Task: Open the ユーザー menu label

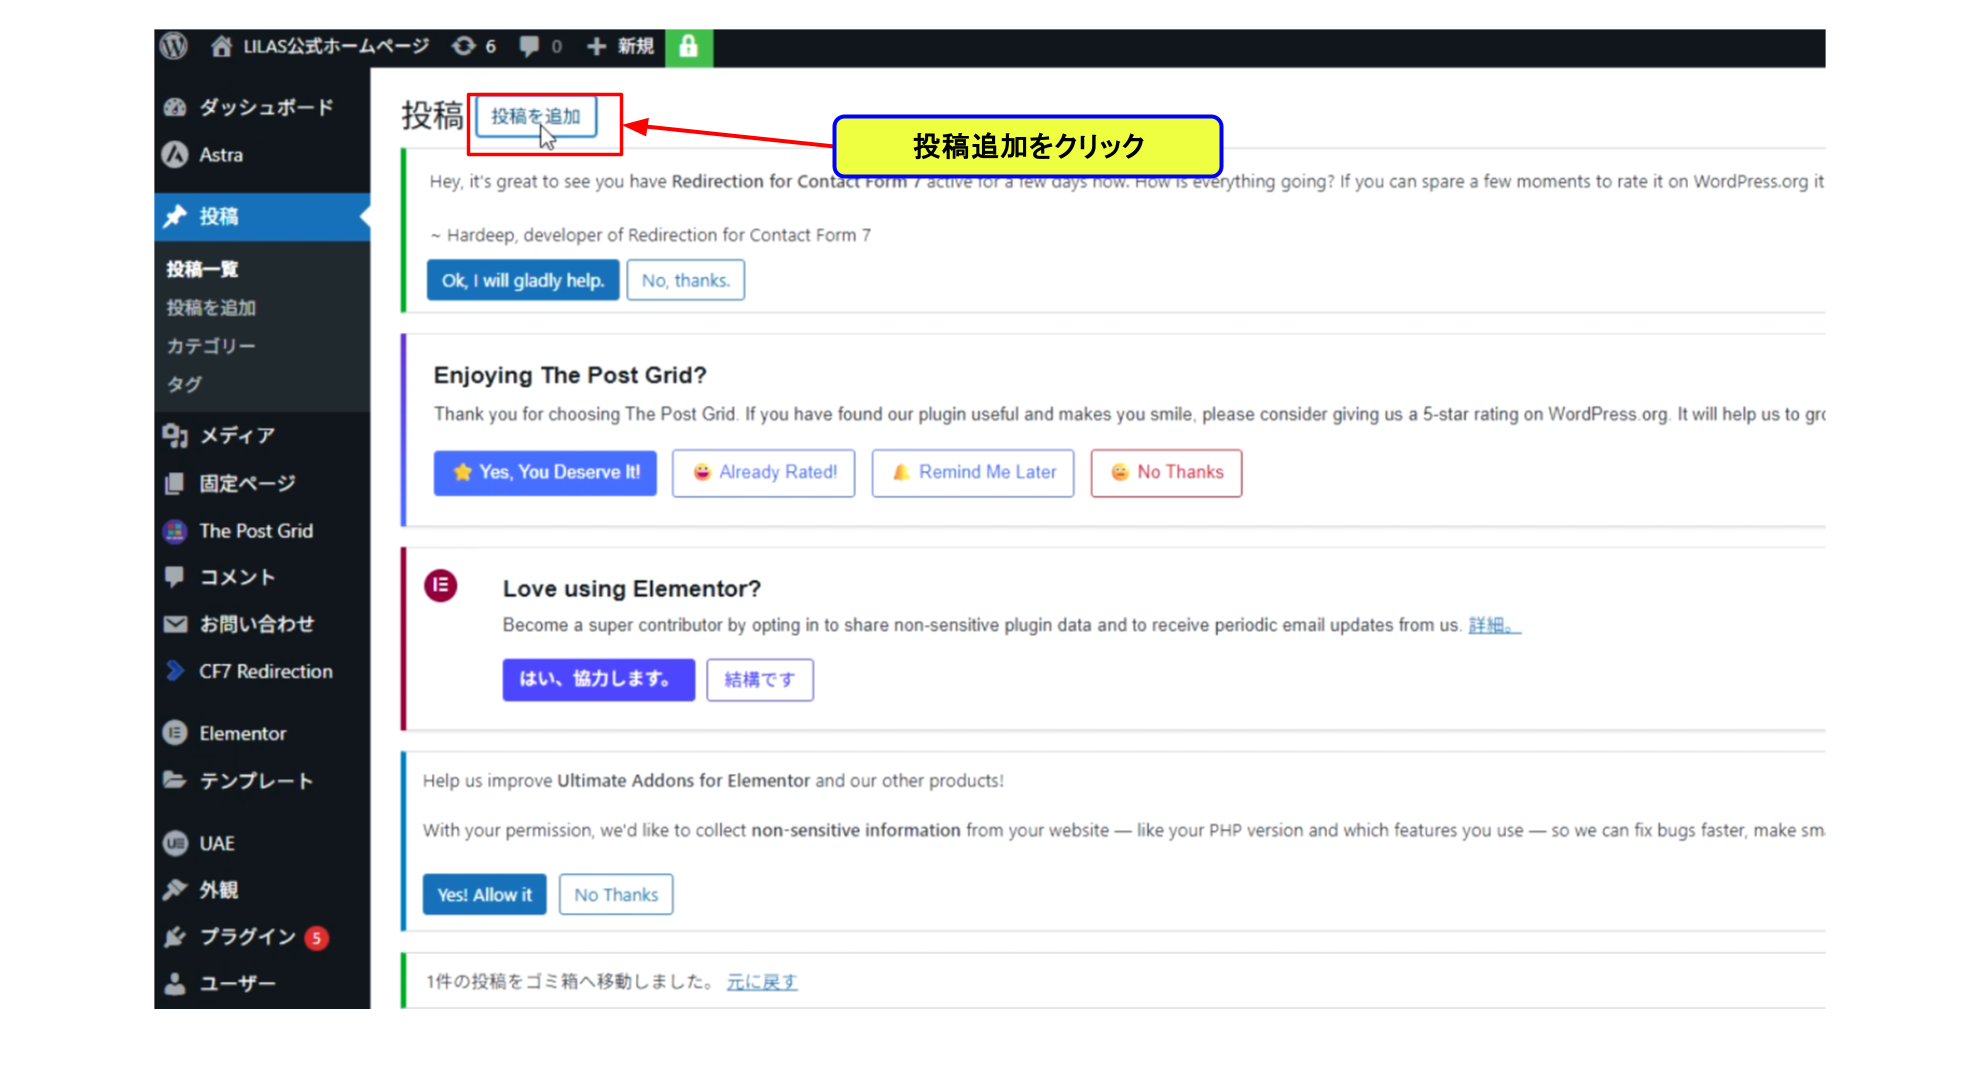Action: 237,984
